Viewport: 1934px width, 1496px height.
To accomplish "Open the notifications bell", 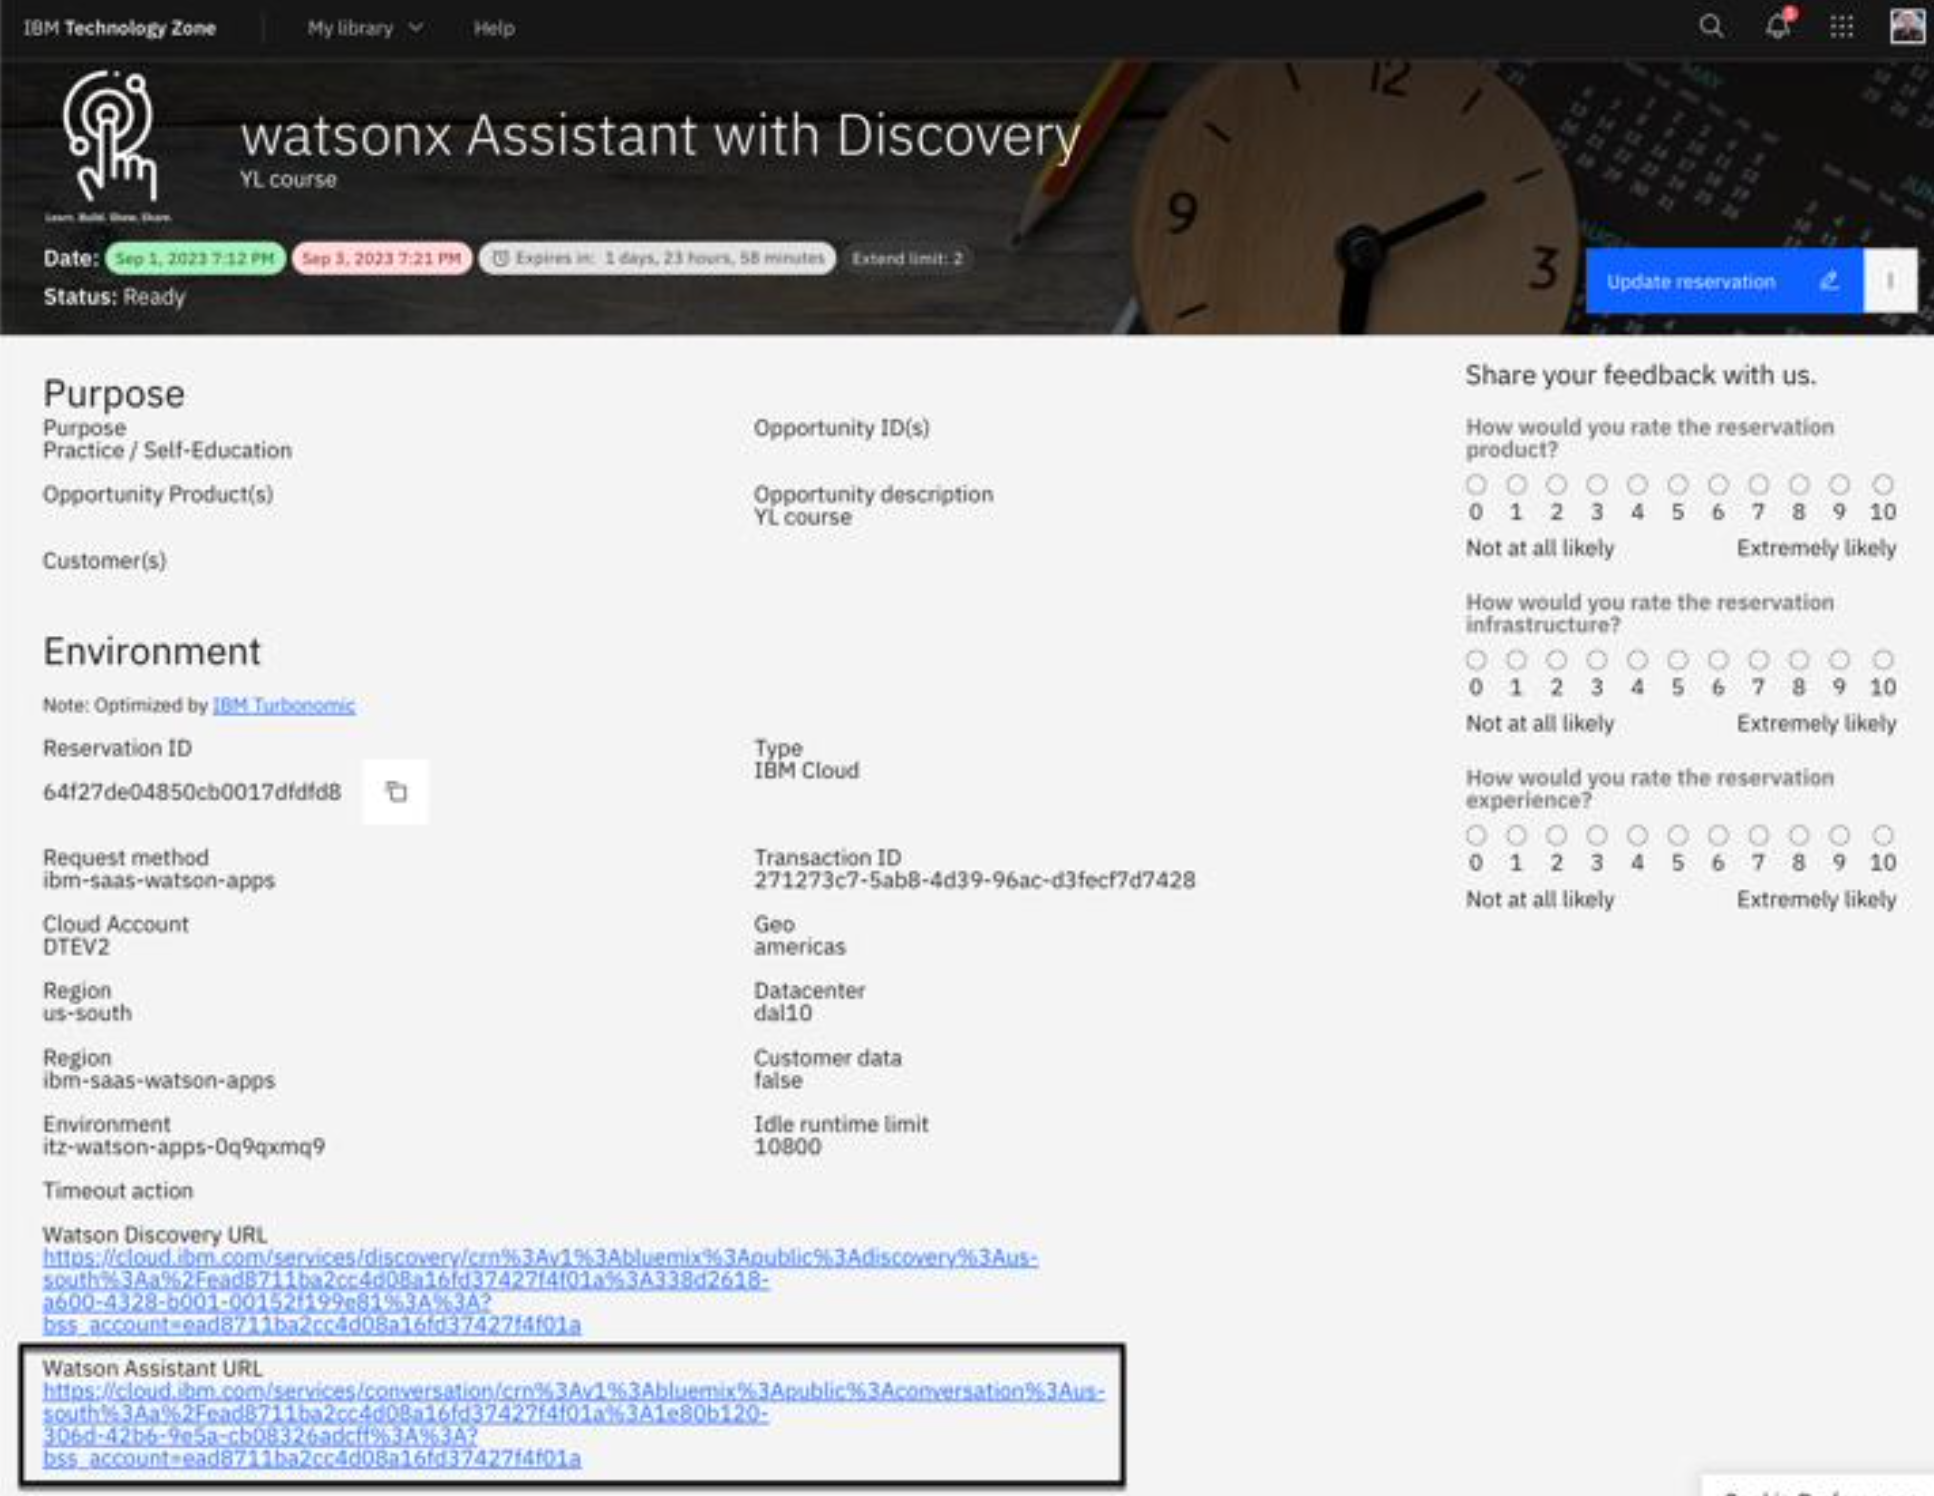I will (x=1777, y=27).
